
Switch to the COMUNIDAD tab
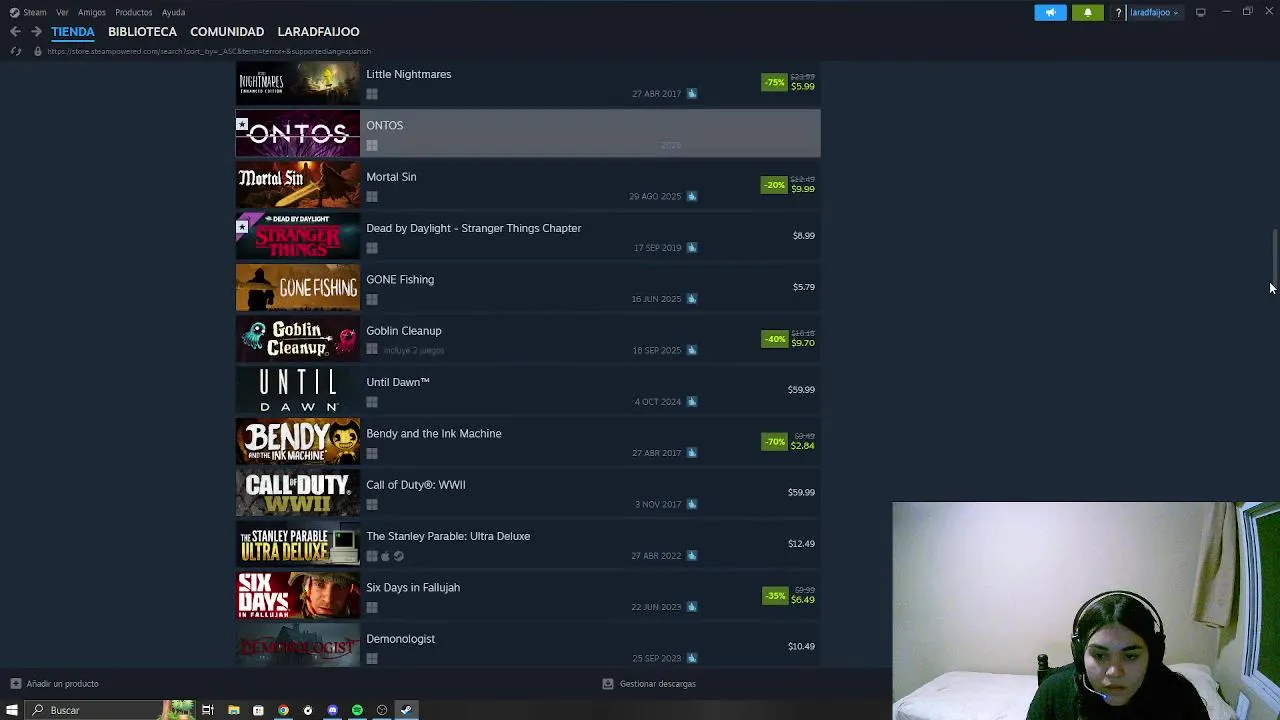(x=227, y=32)
